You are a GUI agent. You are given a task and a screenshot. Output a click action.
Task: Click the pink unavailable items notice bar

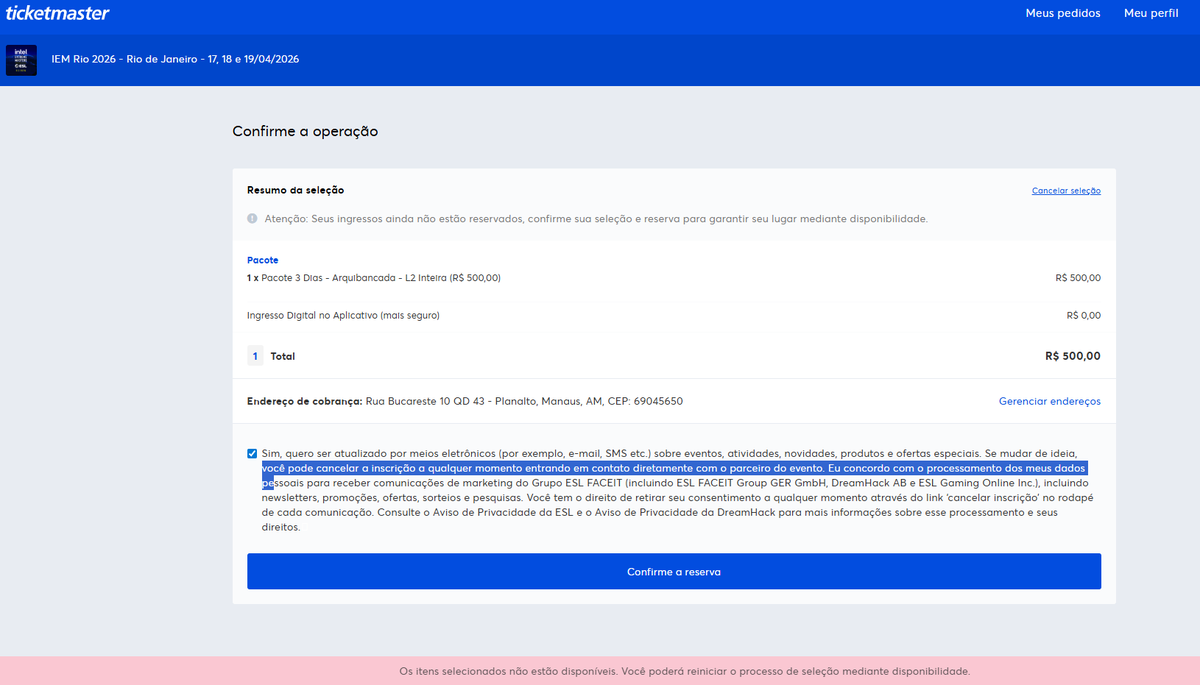[600, 671]
